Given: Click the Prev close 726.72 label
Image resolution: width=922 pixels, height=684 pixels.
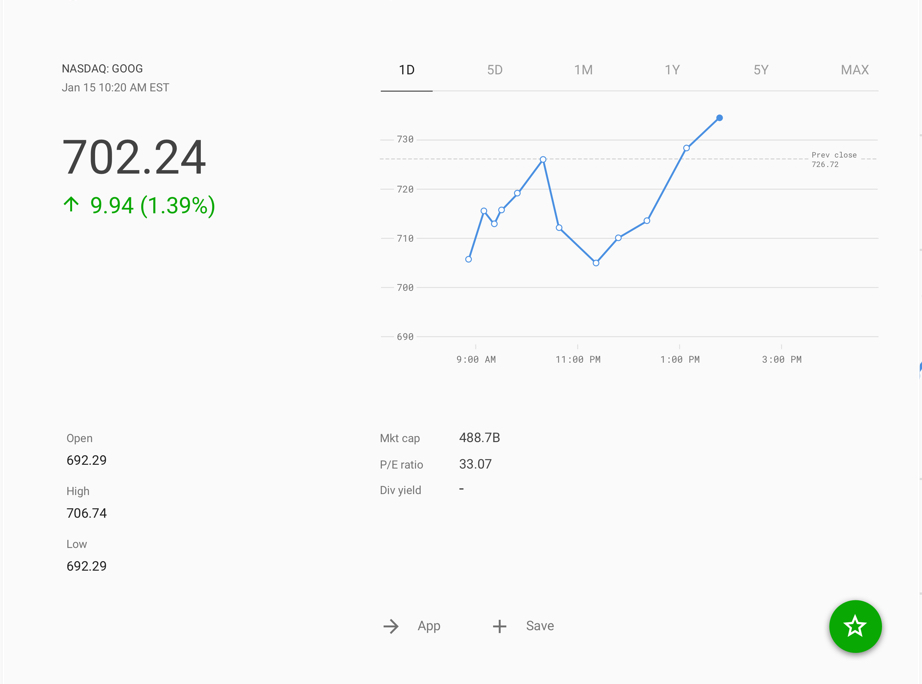Looking at the screenshot, I should coord(833,159).
